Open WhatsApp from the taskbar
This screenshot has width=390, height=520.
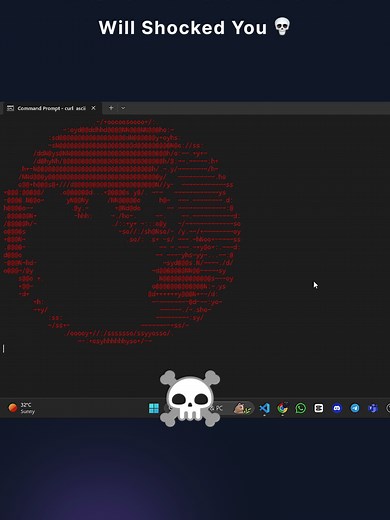301,408
